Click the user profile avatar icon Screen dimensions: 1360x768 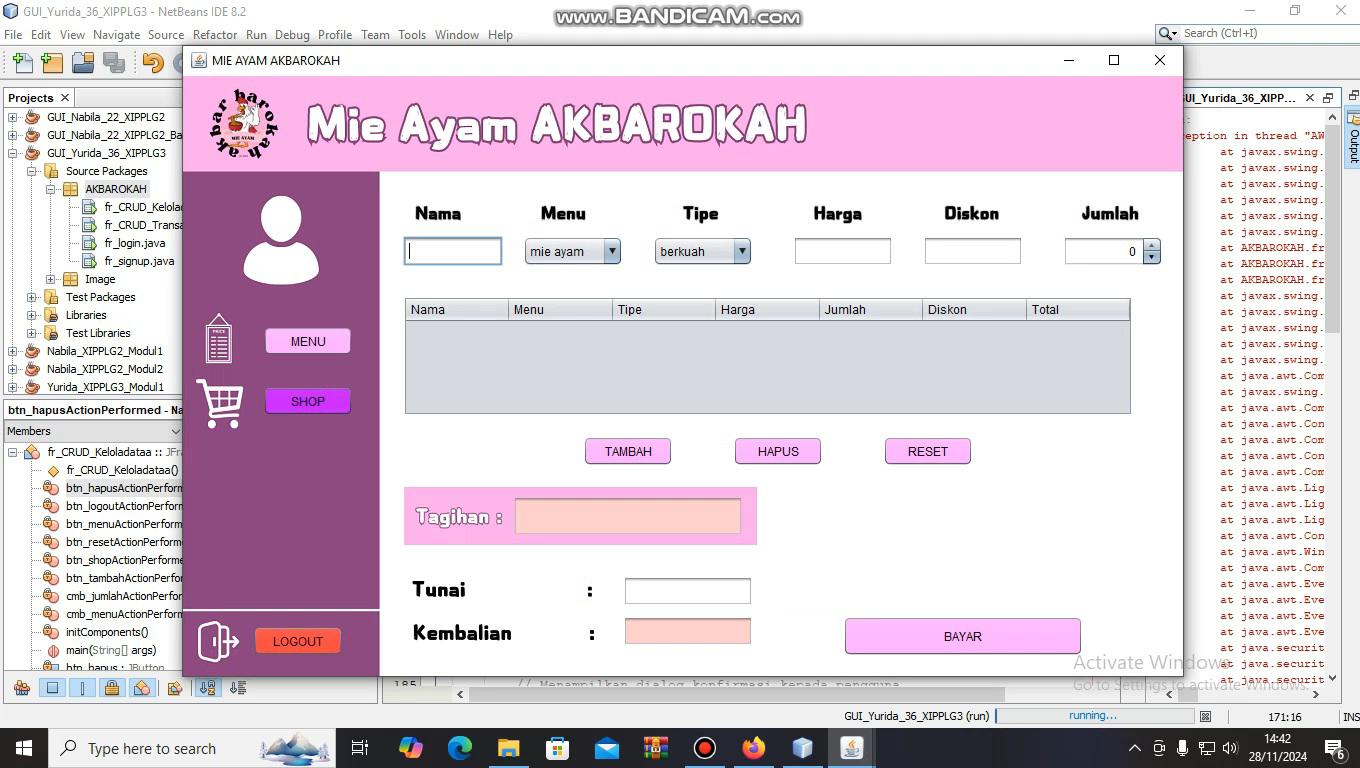point(281,240)
